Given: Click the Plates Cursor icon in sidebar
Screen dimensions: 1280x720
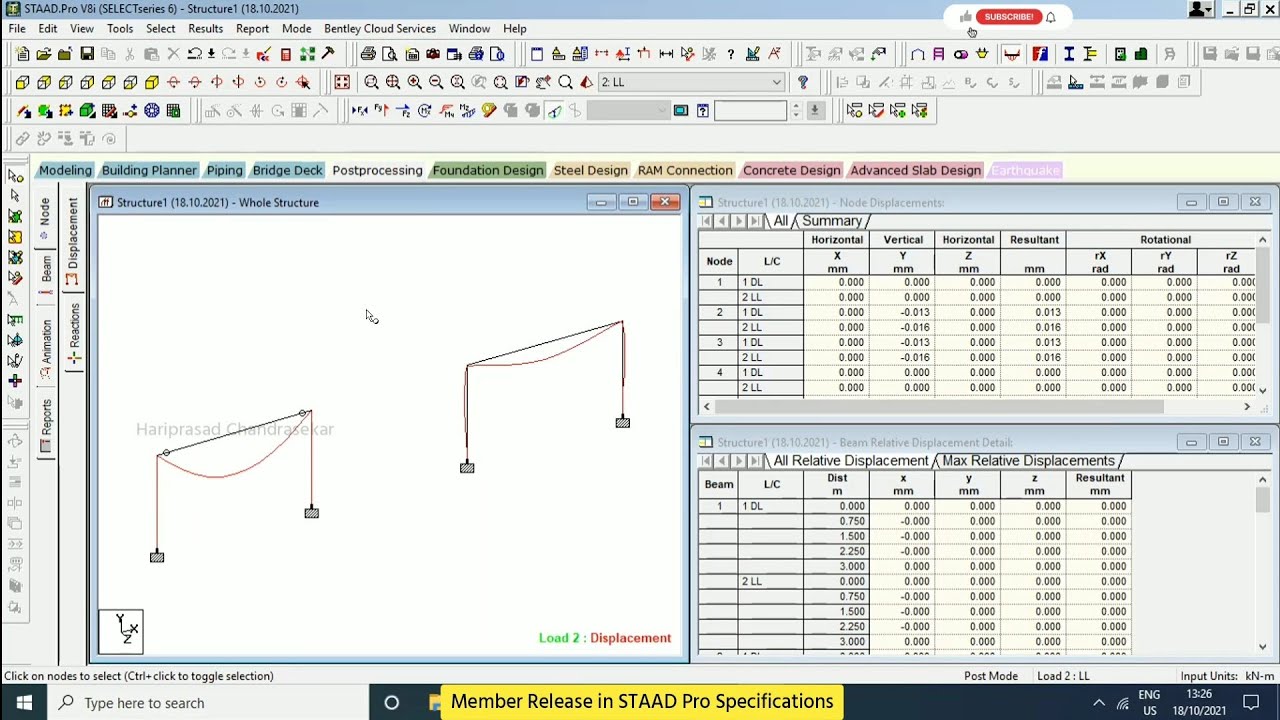Looking at the screenshot, I should (x=15, y=217).
